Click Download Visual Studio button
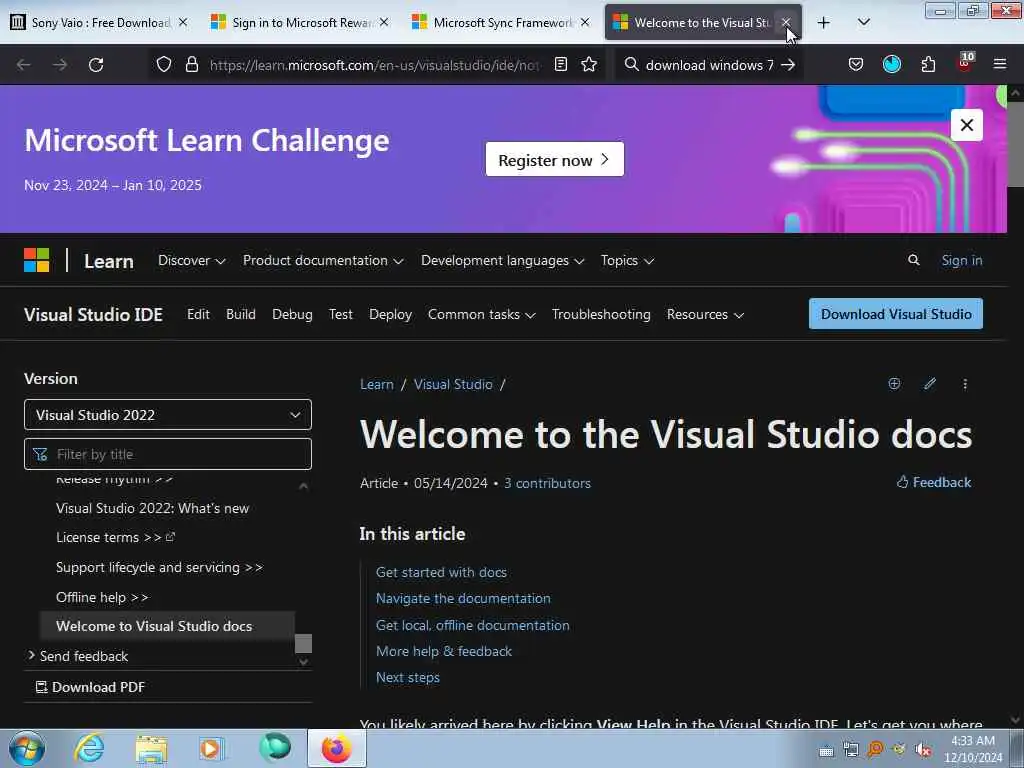Screen dimensions: 1024x768 point(895,314)
